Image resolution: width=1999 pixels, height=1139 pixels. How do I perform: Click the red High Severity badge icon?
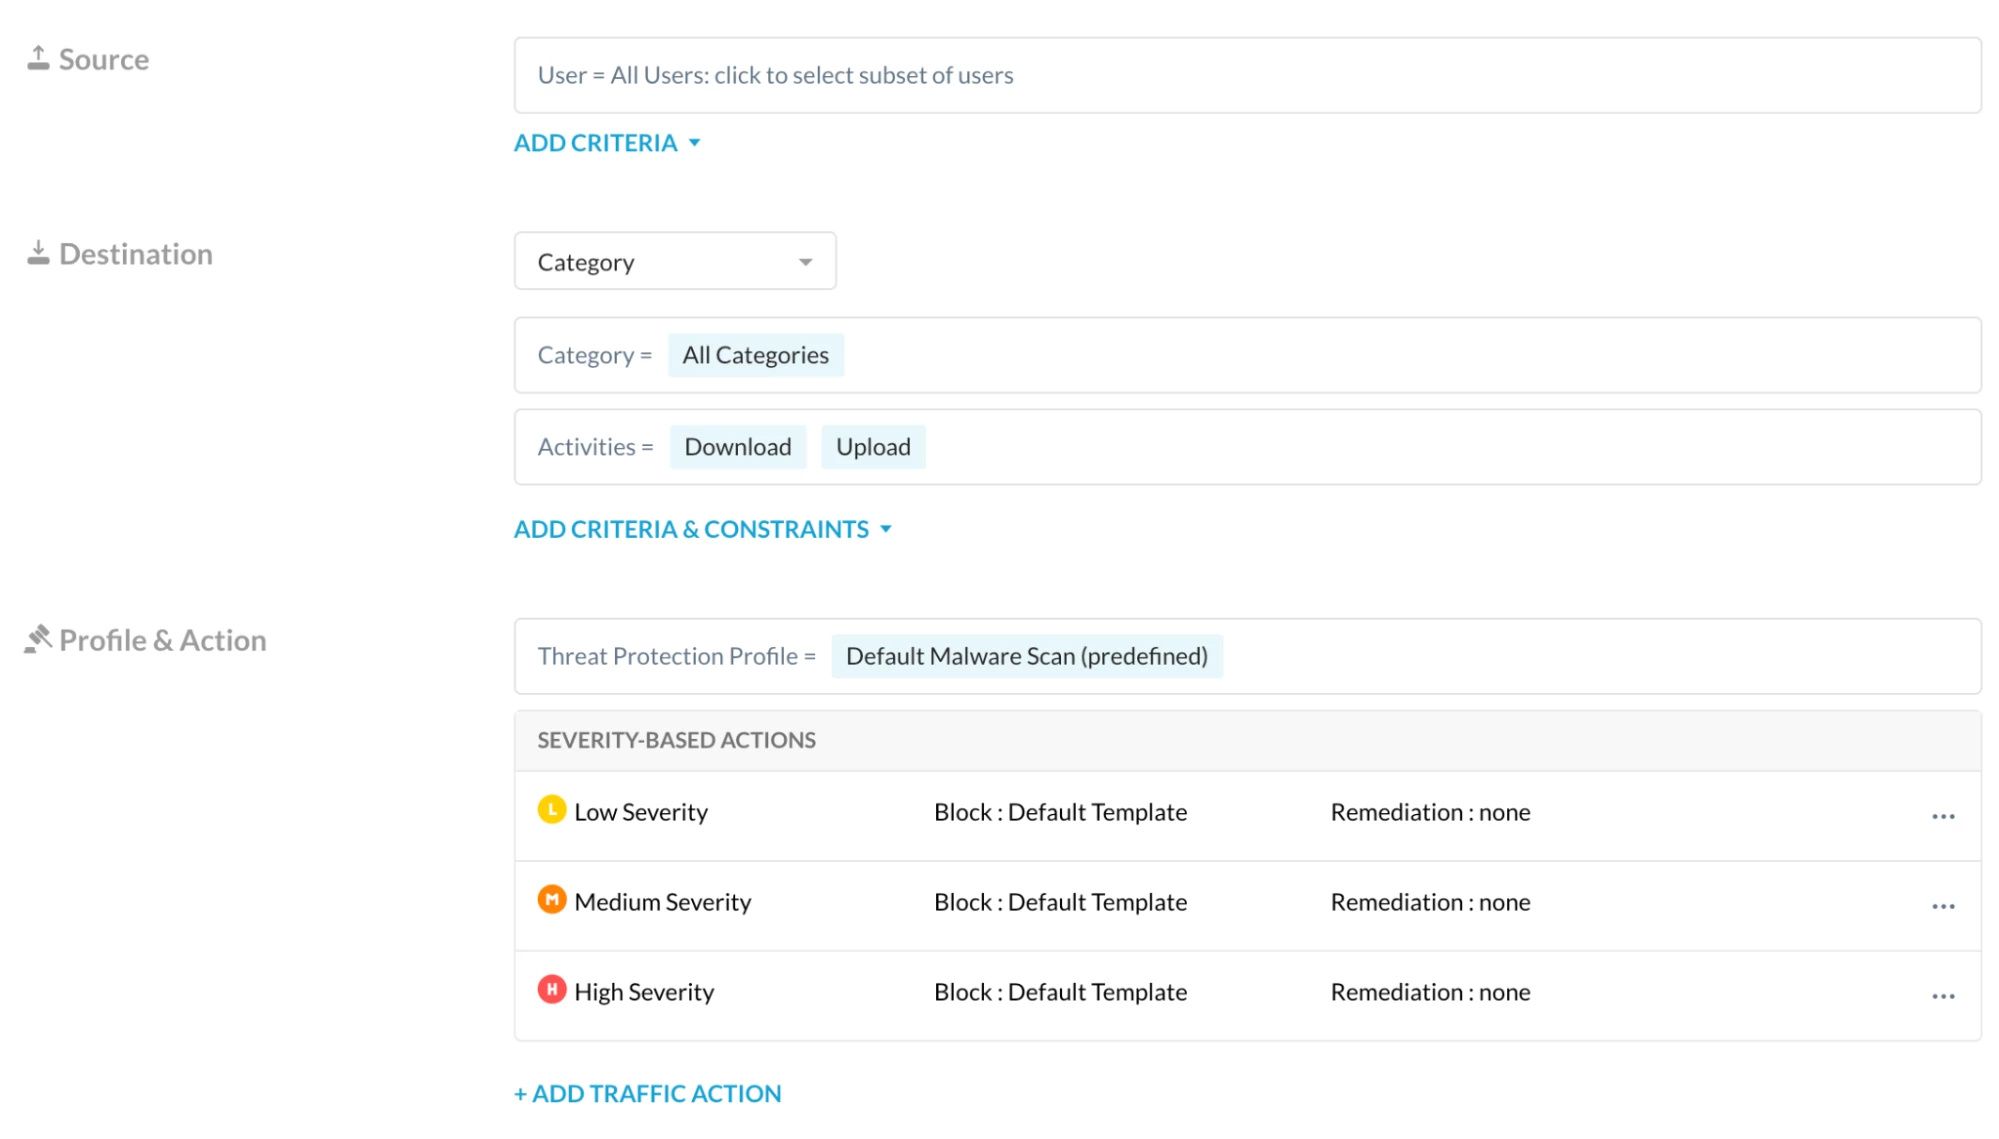coord(552,990)
